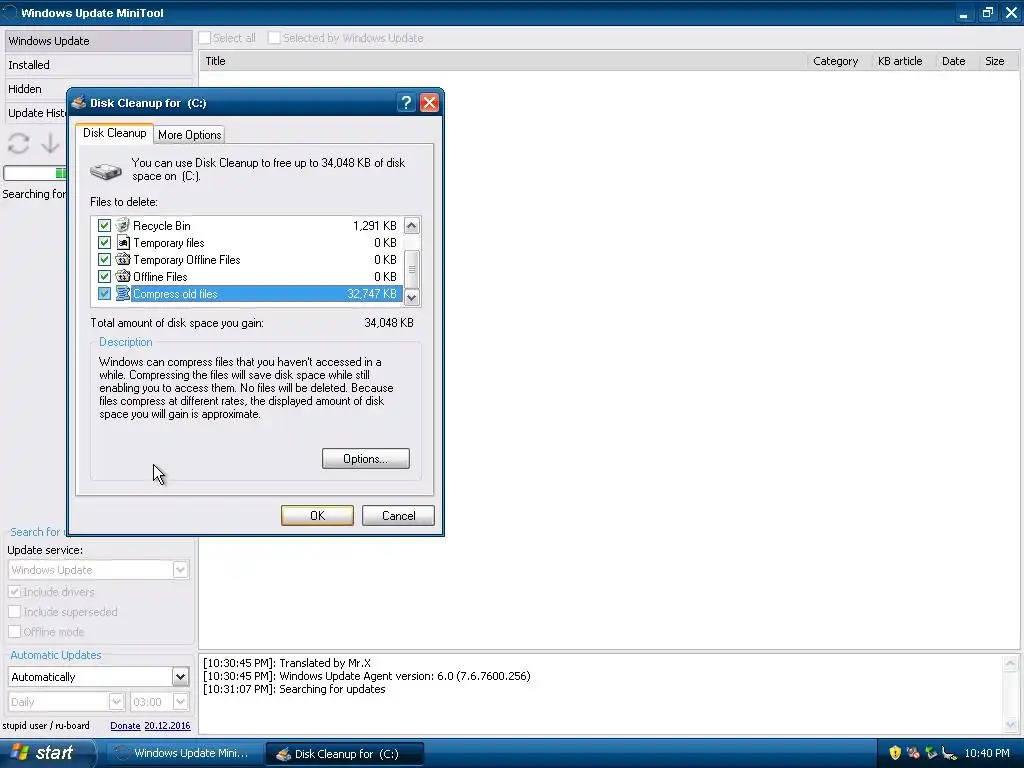Screen dimensions: 1024x768
Task: Restore down the MiniTool window
Action: (x=987, y=12)
